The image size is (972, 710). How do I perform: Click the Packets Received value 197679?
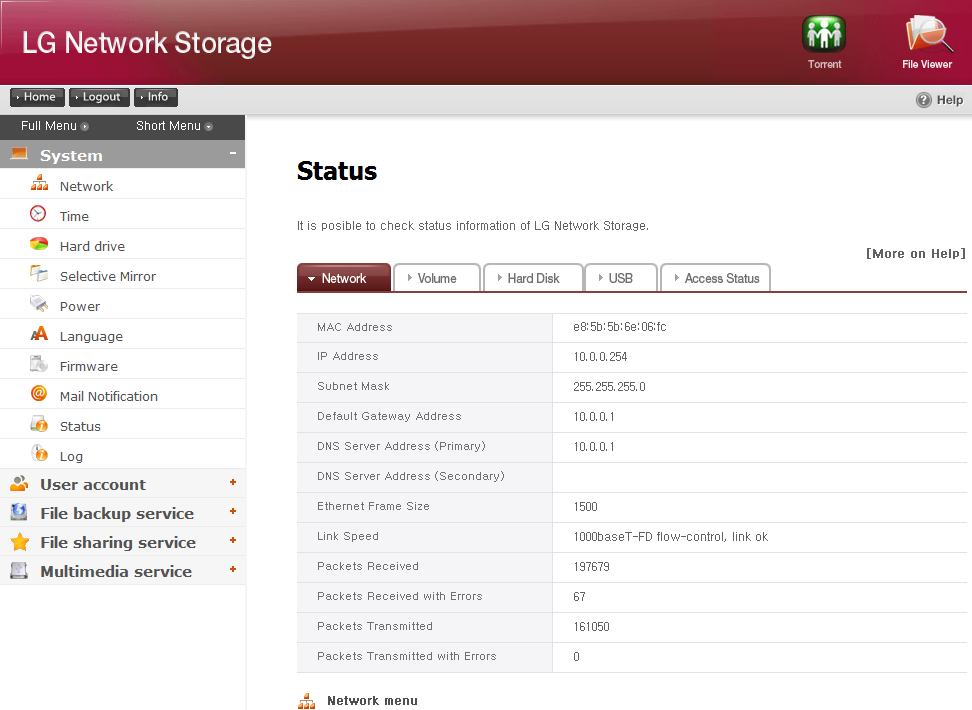pyautogui.click(x=591, y=567)
